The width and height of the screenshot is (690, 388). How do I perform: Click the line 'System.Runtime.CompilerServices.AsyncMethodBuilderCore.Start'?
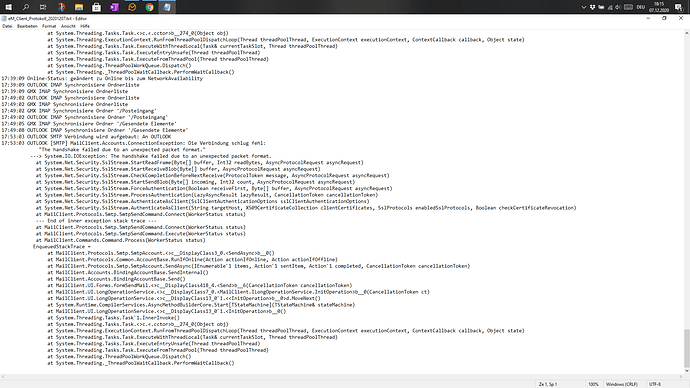201,305
